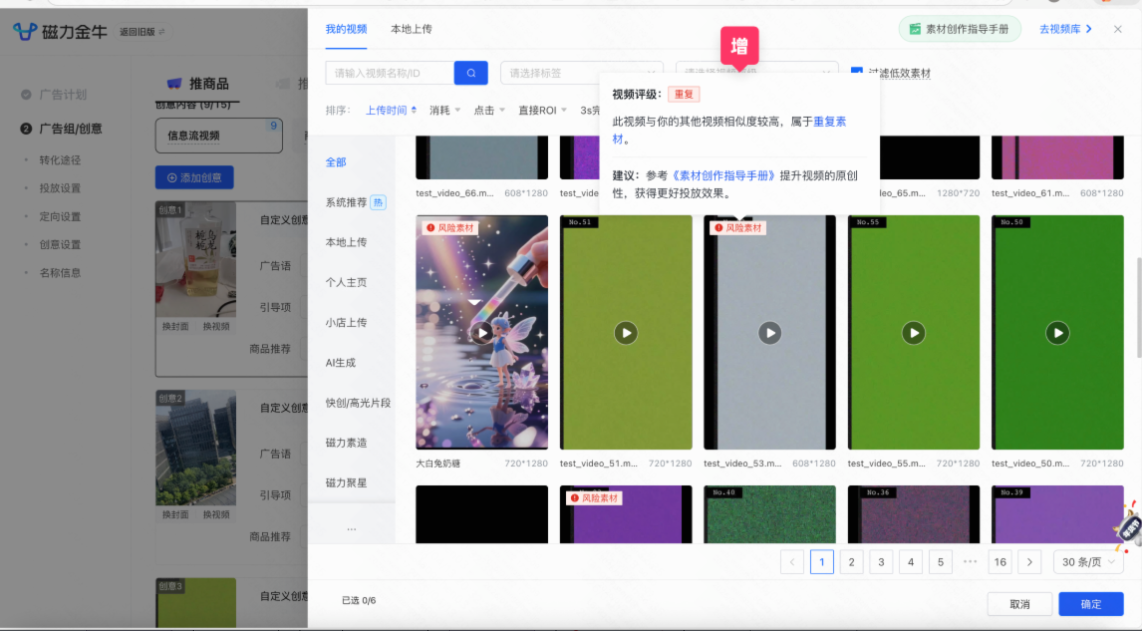Select 信息流视频 tab in background page
The width and height of the screenshot is (1142, 631).
point(218,136)
